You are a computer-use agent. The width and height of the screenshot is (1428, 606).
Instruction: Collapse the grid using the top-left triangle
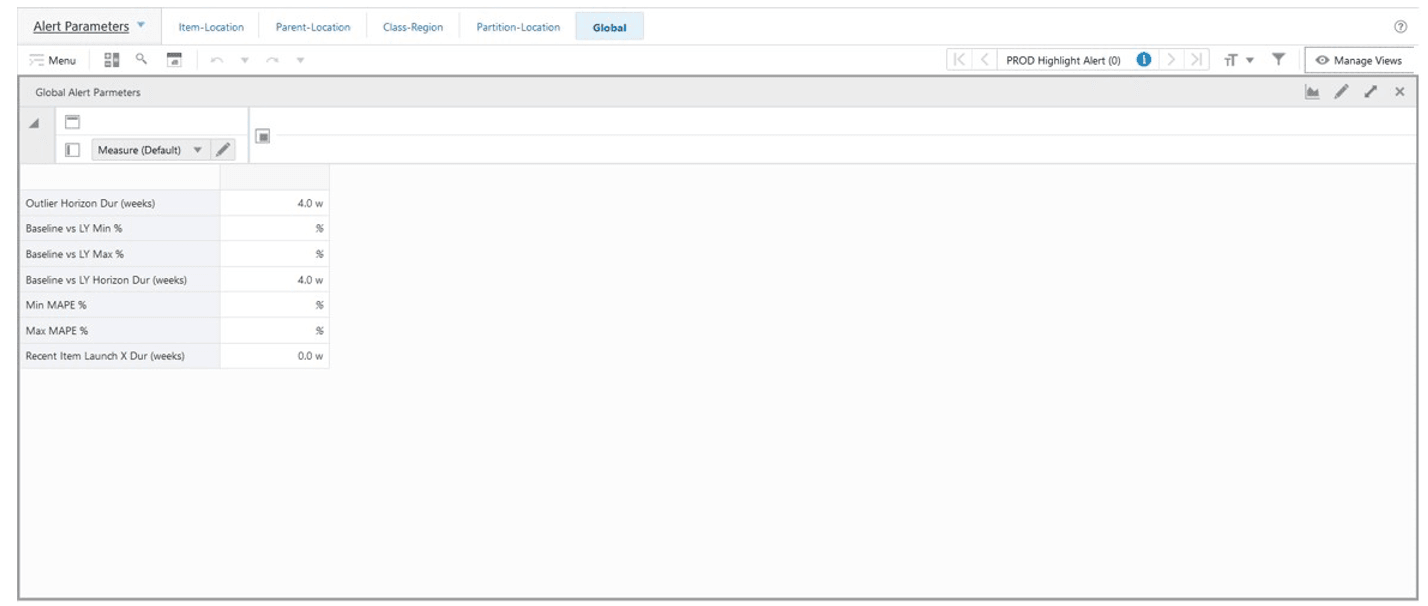pos(33,124)
